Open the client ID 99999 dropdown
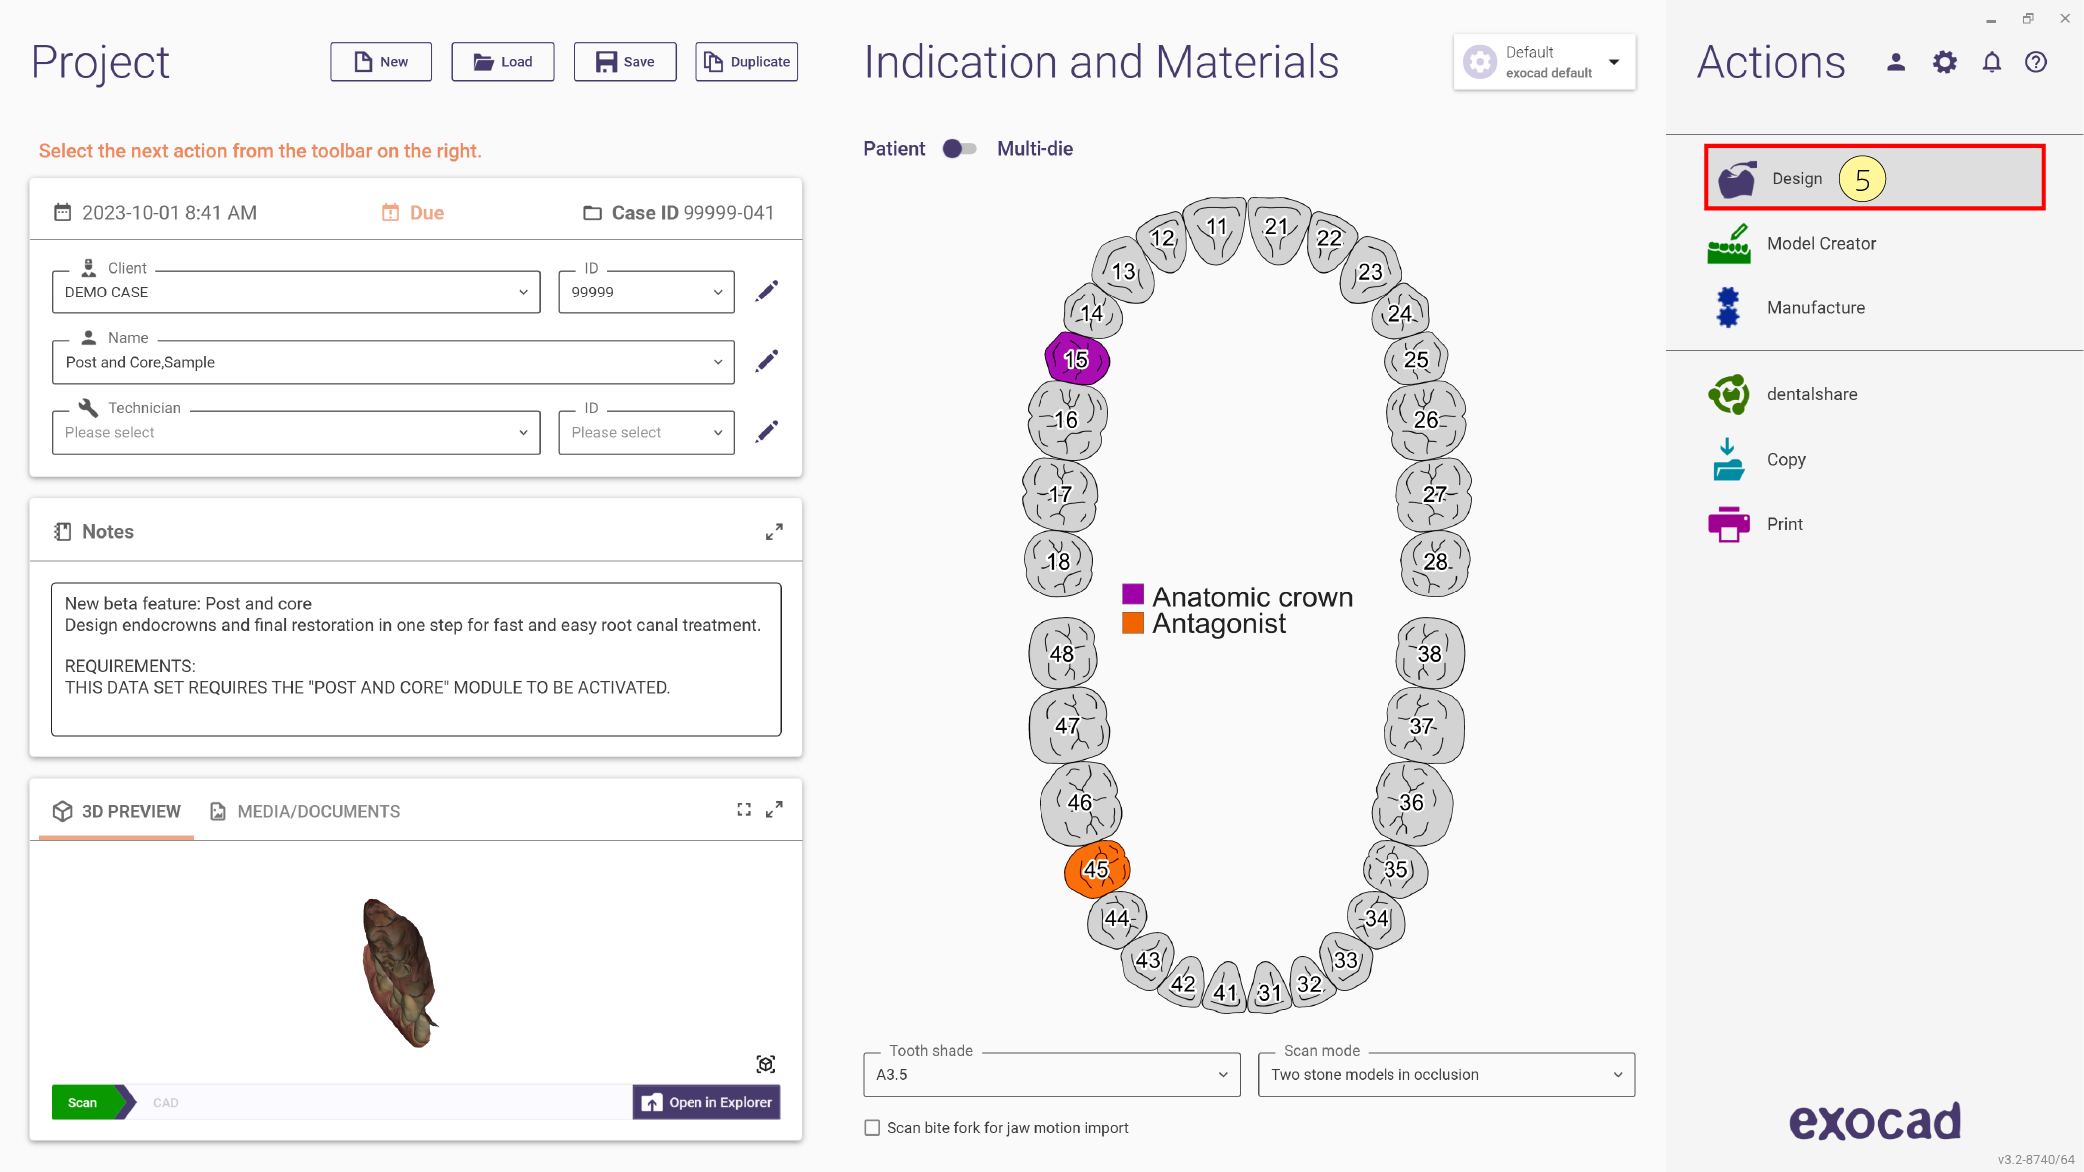 (x=646, y=292)
